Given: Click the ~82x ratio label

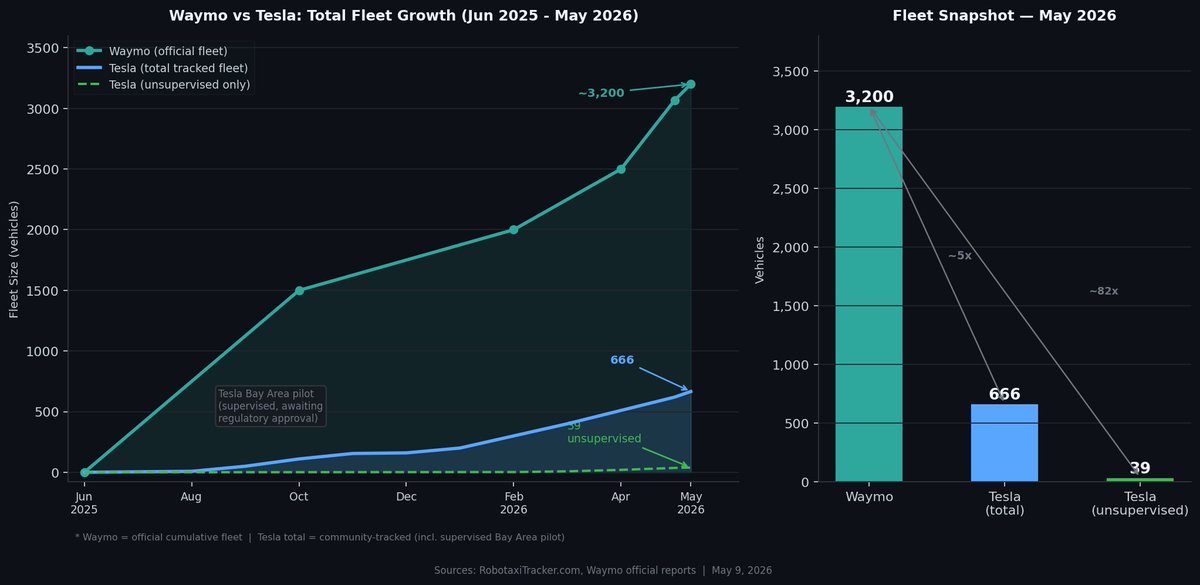Looking at the screenshot, I should [x=1103, y=291].
